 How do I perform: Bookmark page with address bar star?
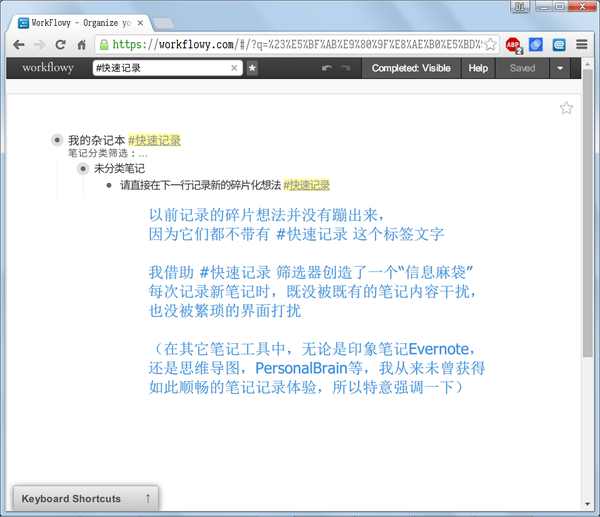click(490, 44)
